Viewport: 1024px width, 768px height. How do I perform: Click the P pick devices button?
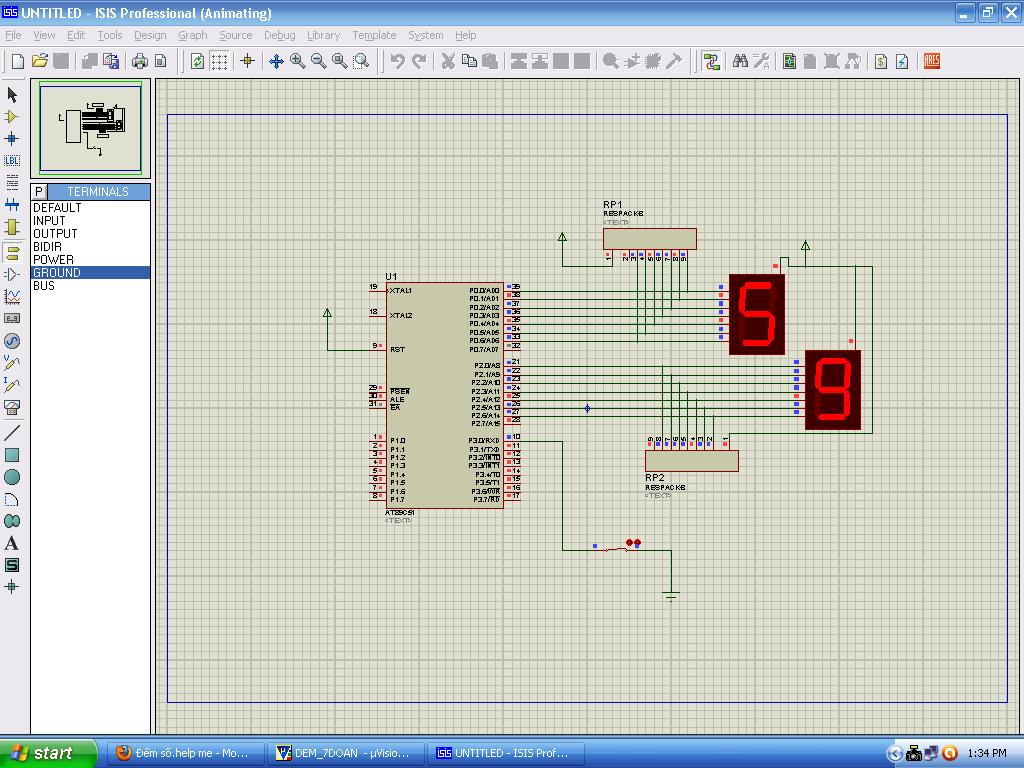38,191
